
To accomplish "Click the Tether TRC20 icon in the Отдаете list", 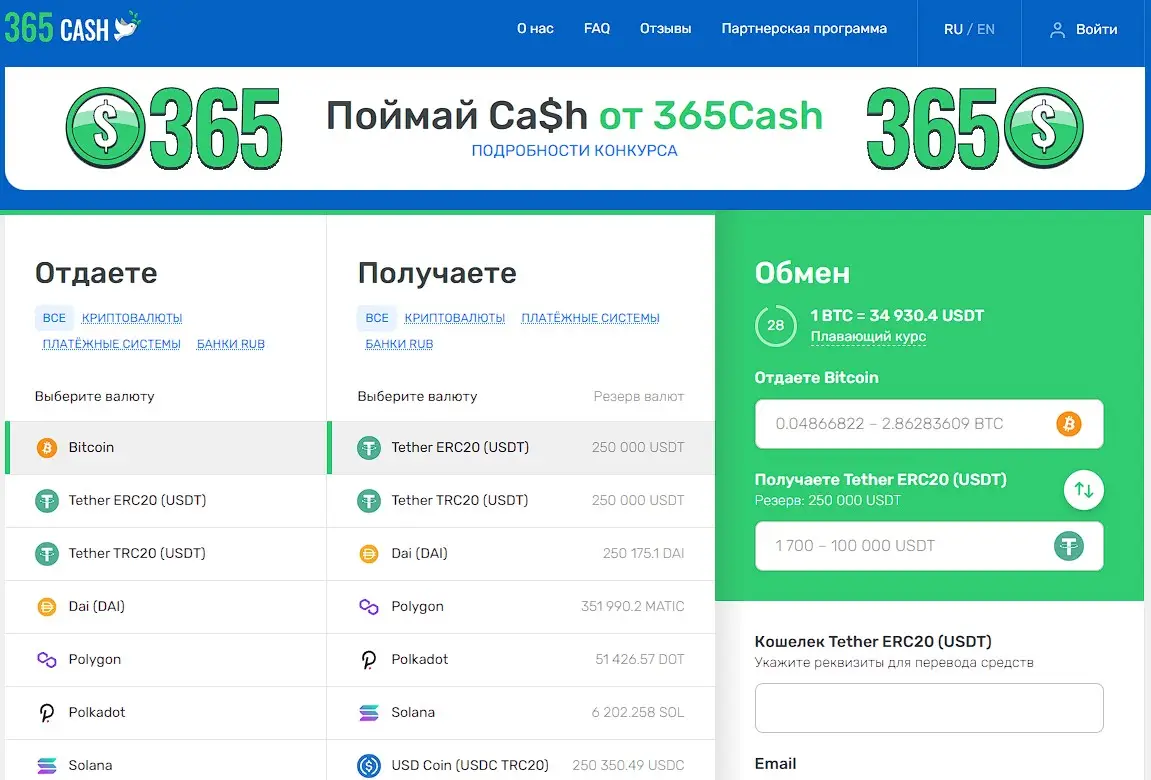I will [47, 554].
